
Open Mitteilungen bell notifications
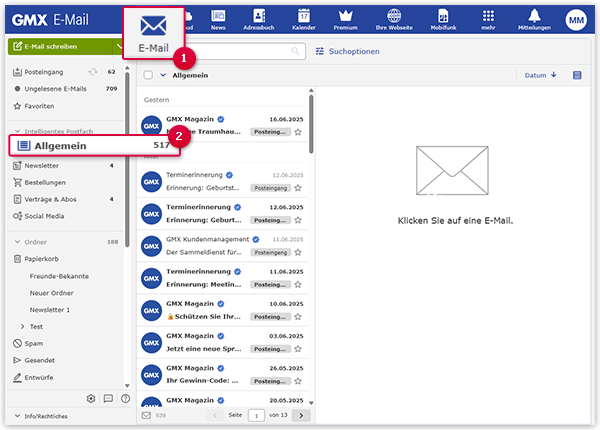pos(534,20)
